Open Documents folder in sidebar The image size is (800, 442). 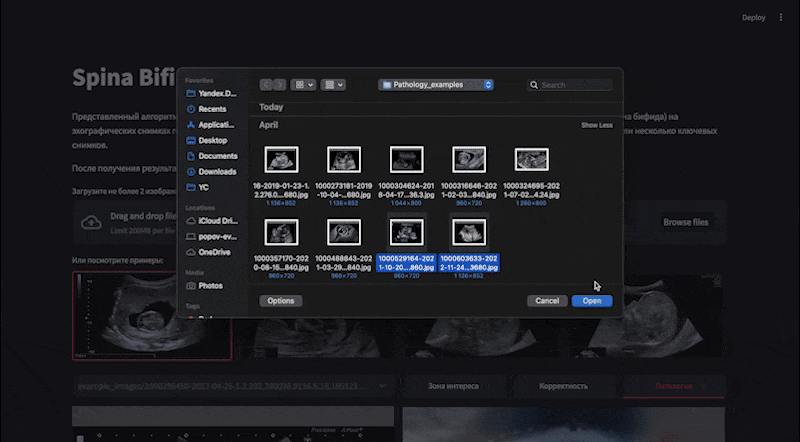point(212,156)
